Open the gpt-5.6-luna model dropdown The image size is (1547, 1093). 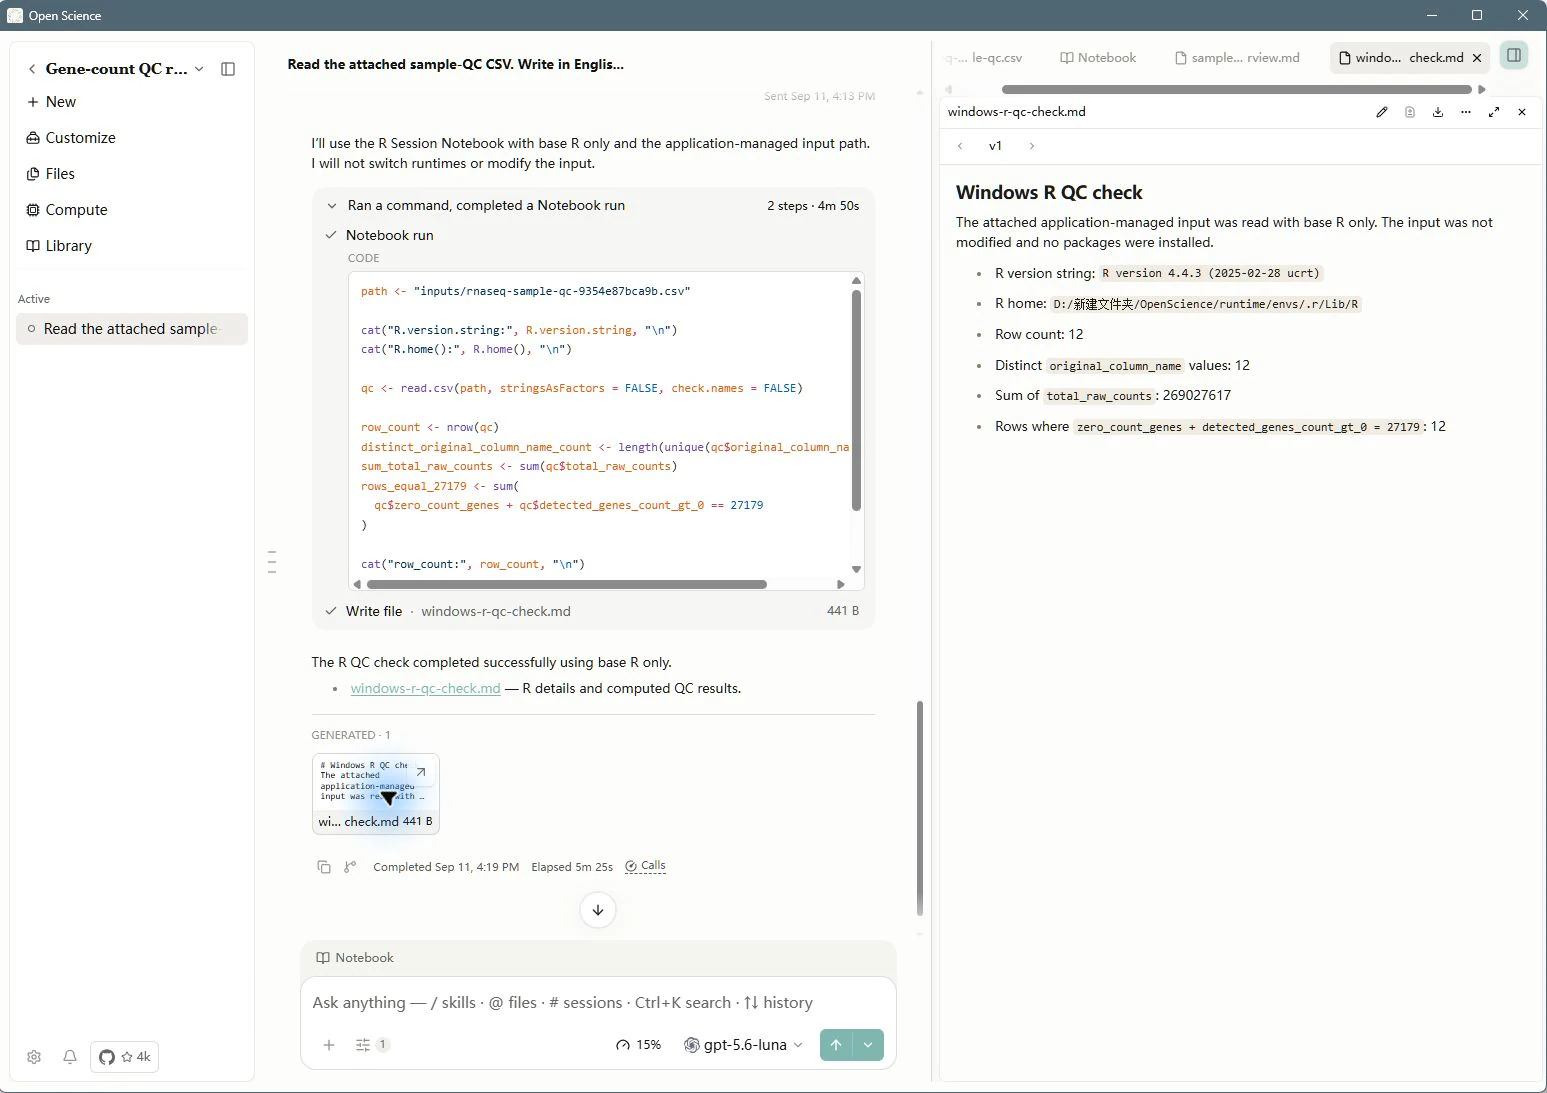[x=743, y=1045]
